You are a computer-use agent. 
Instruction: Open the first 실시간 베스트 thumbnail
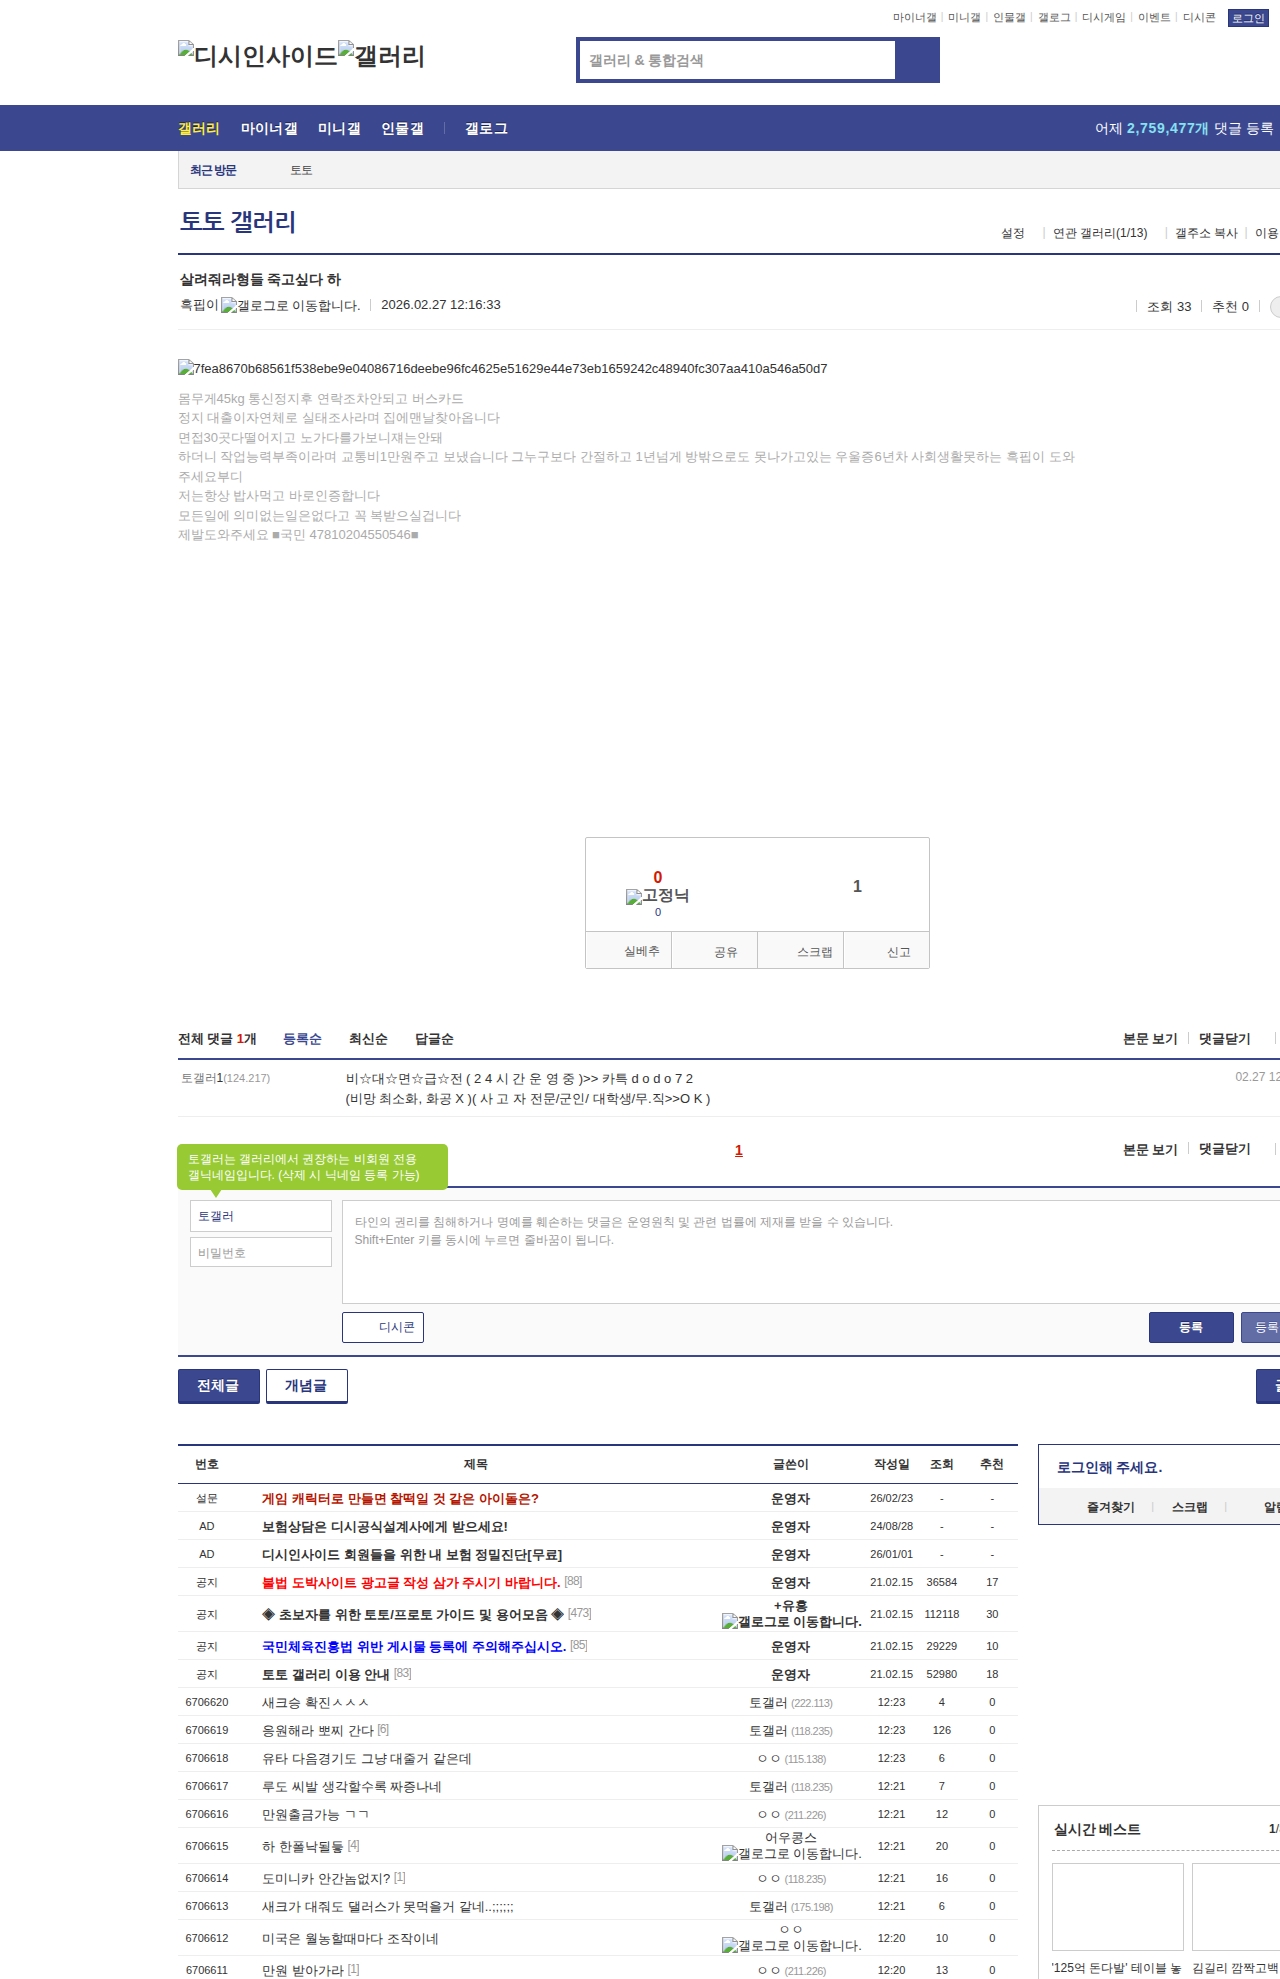click(x=1118, y=1906)
